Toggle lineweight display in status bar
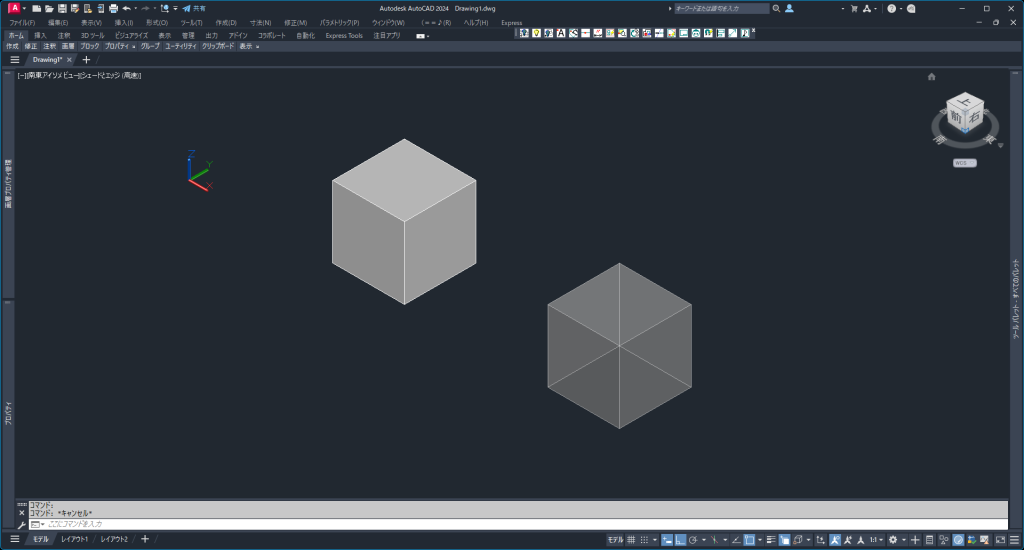Image resolution: width=1024 pixels, height=550 pixels. click(x=770, y=539)
